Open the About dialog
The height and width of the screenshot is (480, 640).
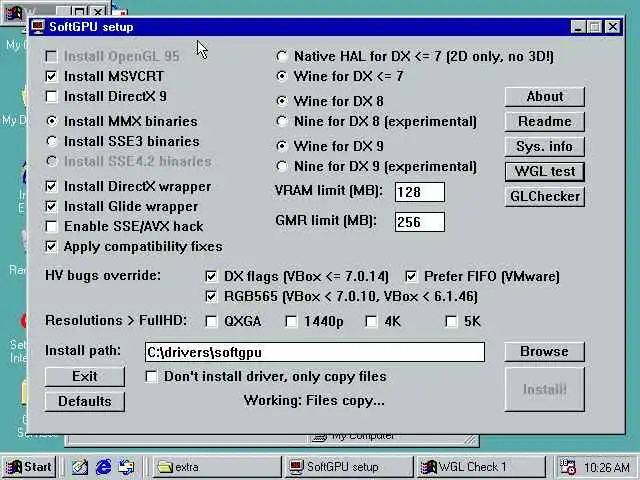[544, 97]
